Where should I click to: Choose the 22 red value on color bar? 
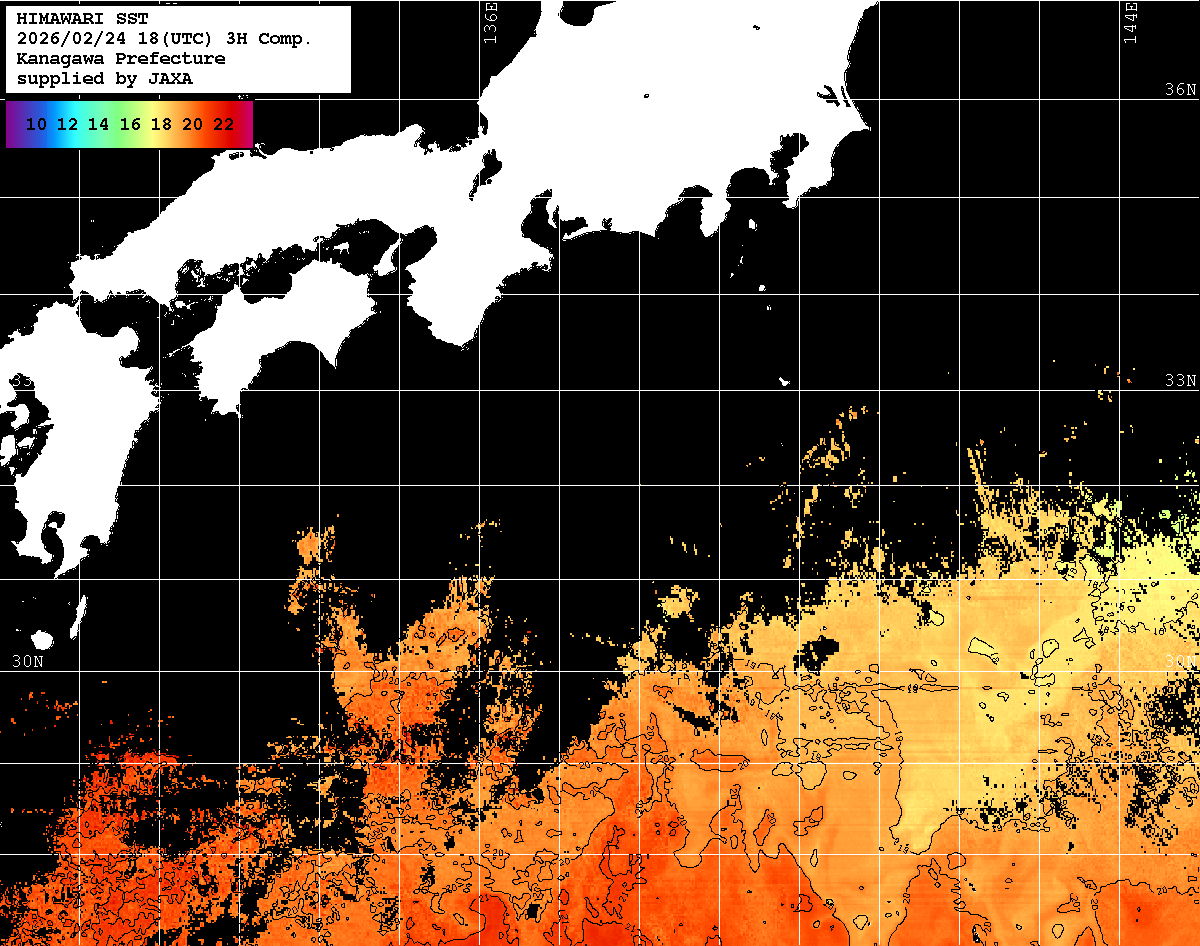224,124
